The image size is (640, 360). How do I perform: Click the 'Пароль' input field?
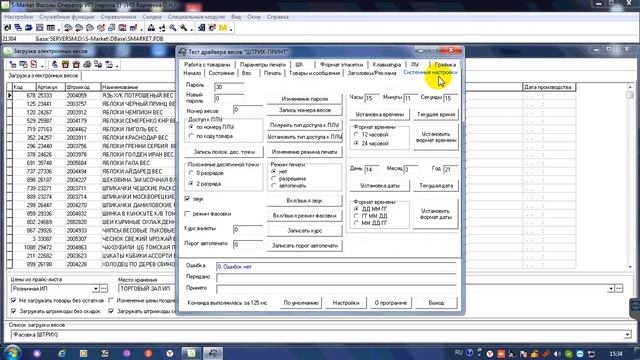(229, 87)
